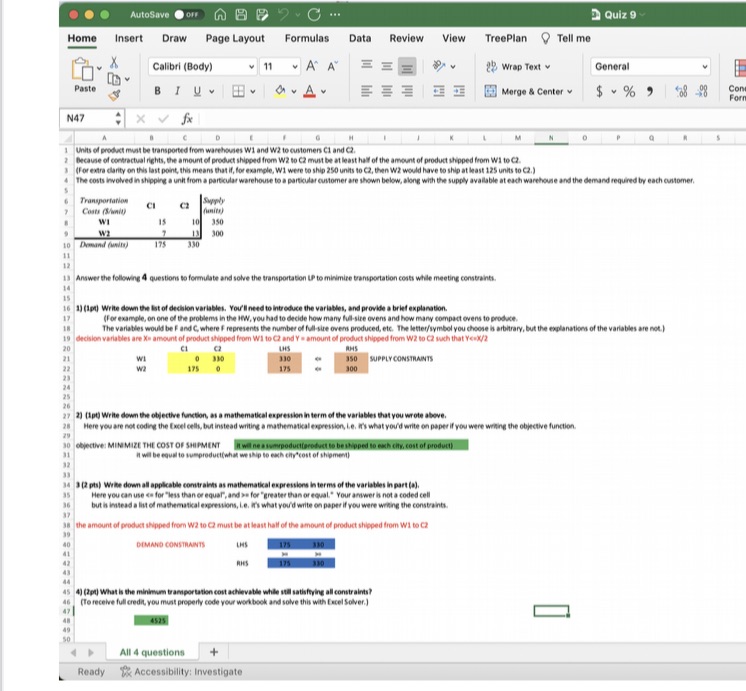Click the Insert Function fx icon

(x=187, y=118)
